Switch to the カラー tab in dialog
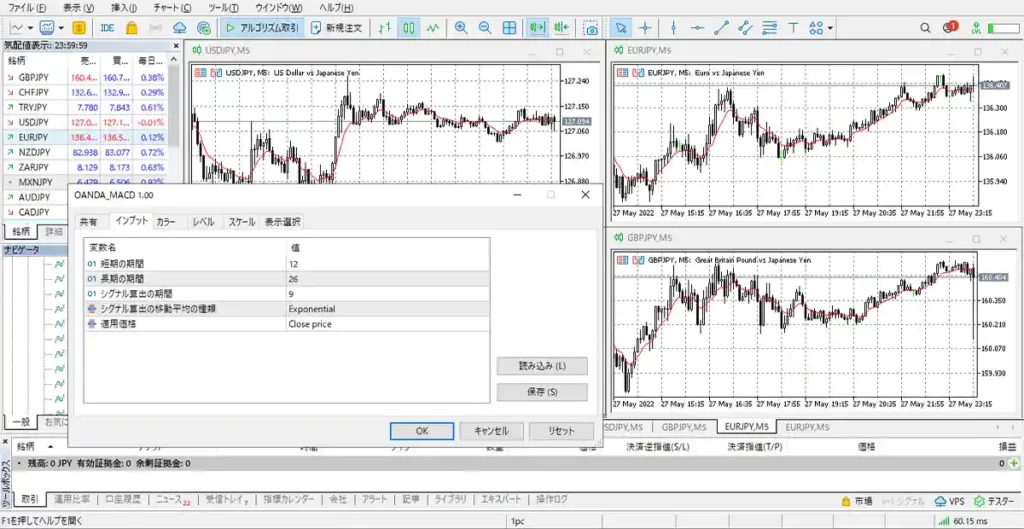 (x=165, y=222)
